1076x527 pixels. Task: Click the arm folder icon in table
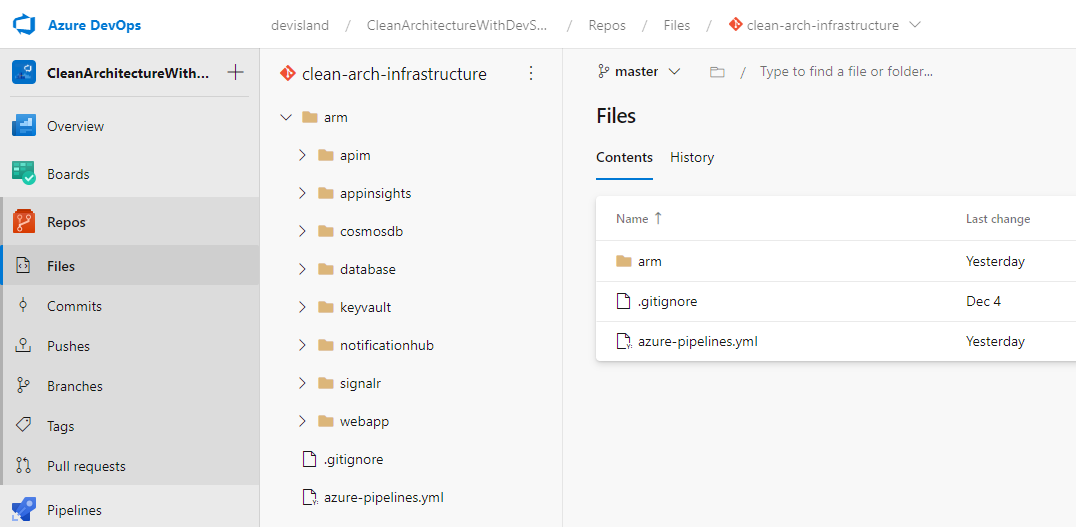[624, 261]
